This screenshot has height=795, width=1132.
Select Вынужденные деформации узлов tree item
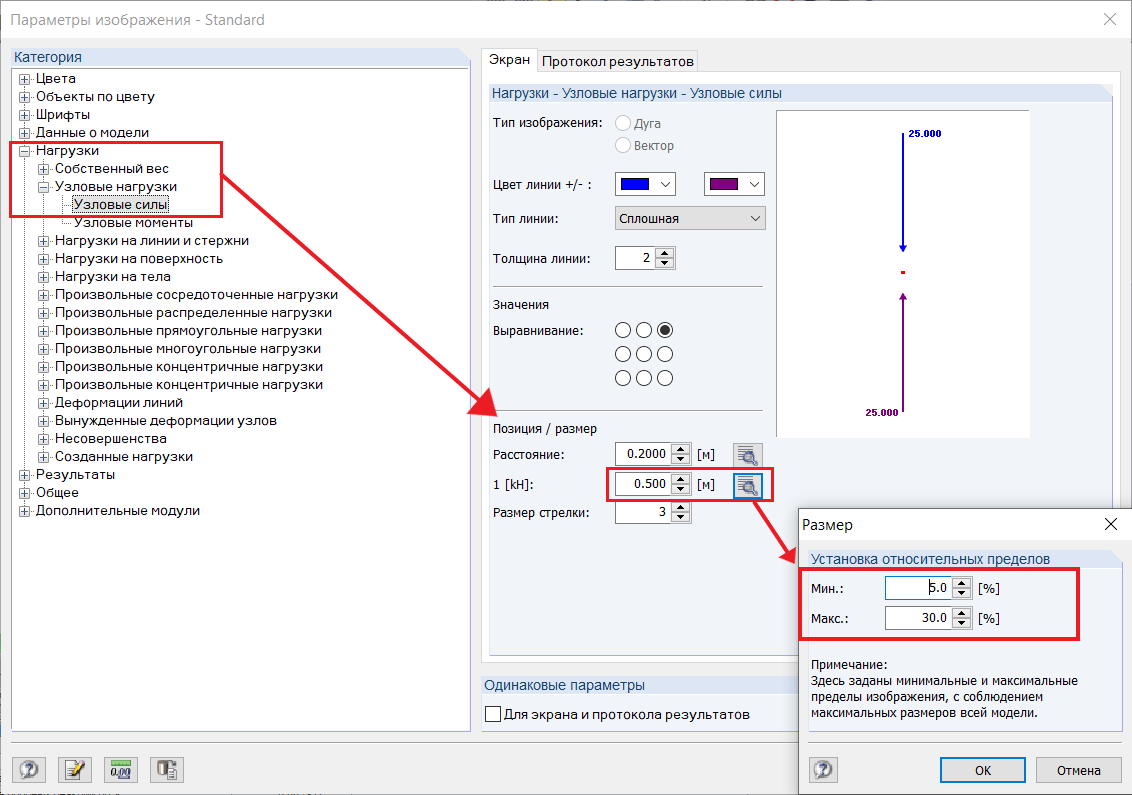pos(165,420)
